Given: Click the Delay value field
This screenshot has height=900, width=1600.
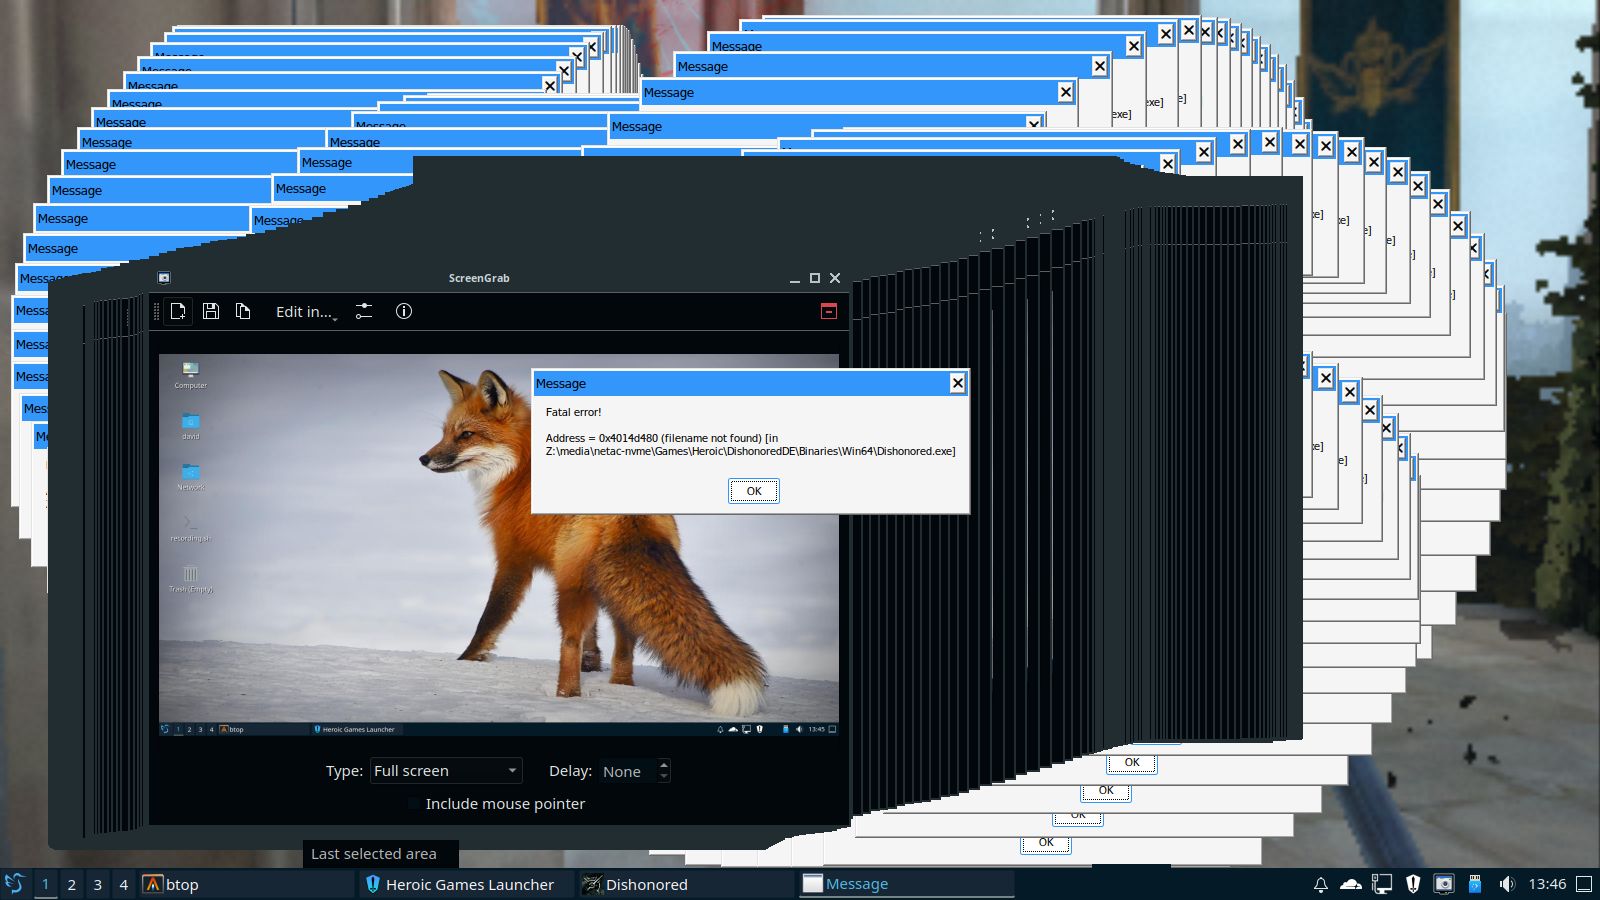Looking at the screenshot, I should click(x=628, y=771).
